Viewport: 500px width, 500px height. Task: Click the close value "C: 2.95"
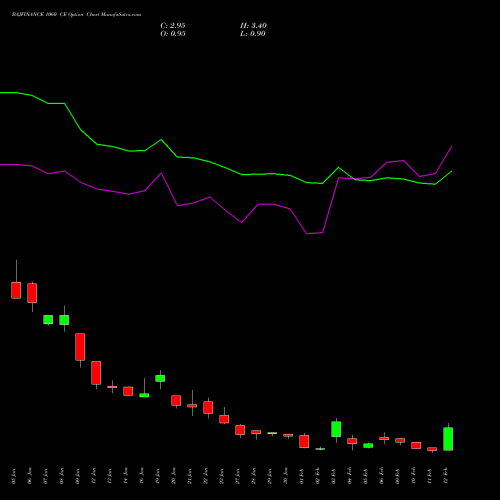pyautogui.click(x=173, y=26)
